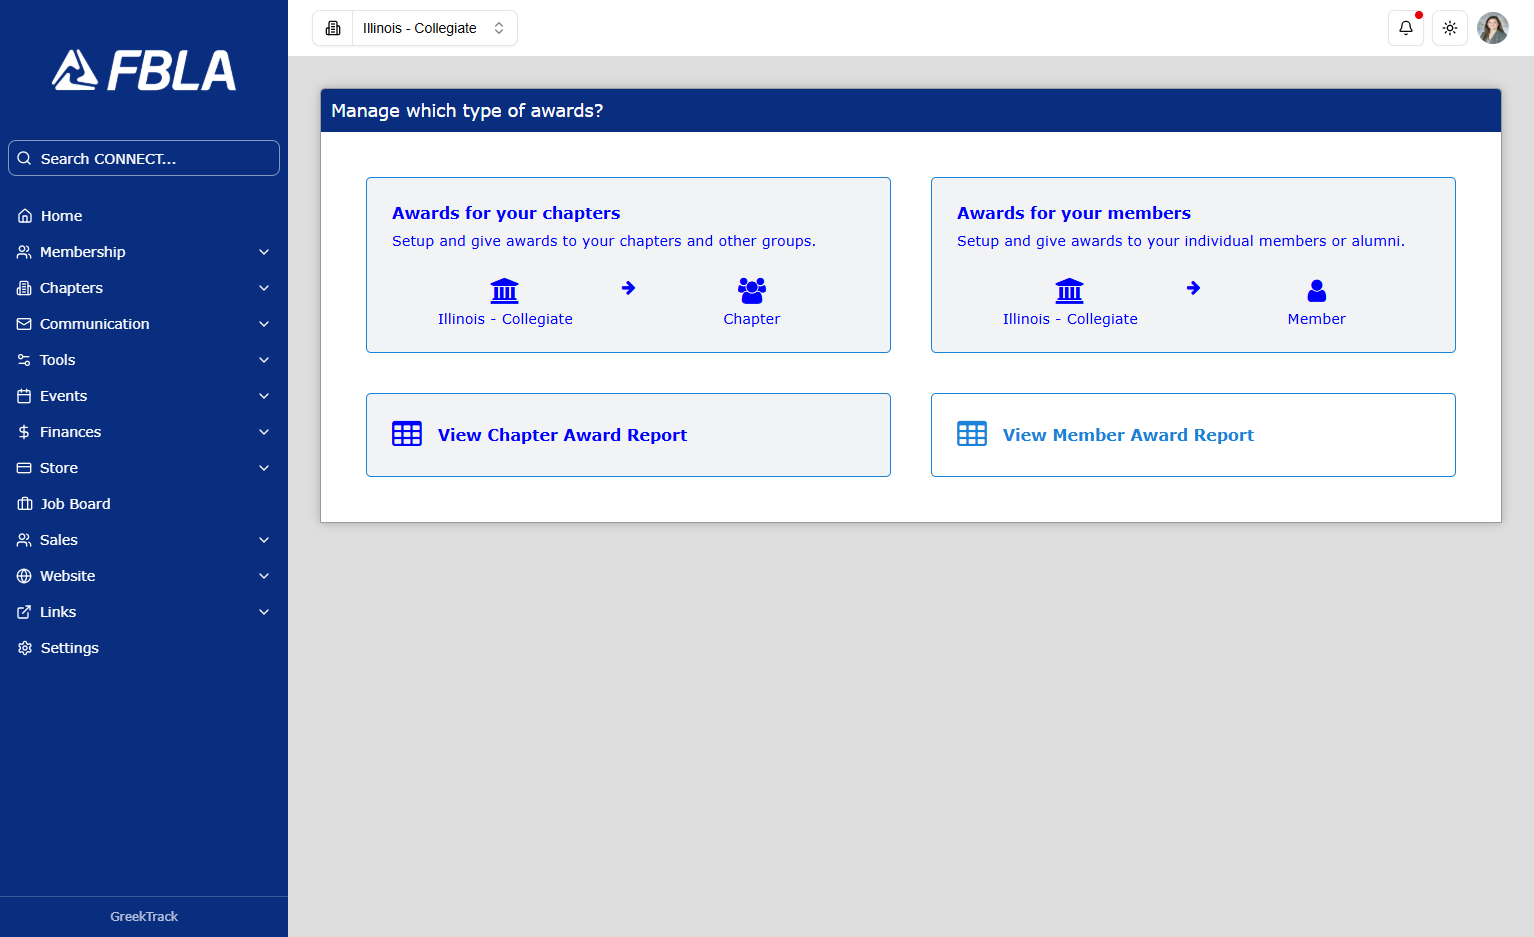
Task: Click the FBLA logo
Action: click(144, 70)
